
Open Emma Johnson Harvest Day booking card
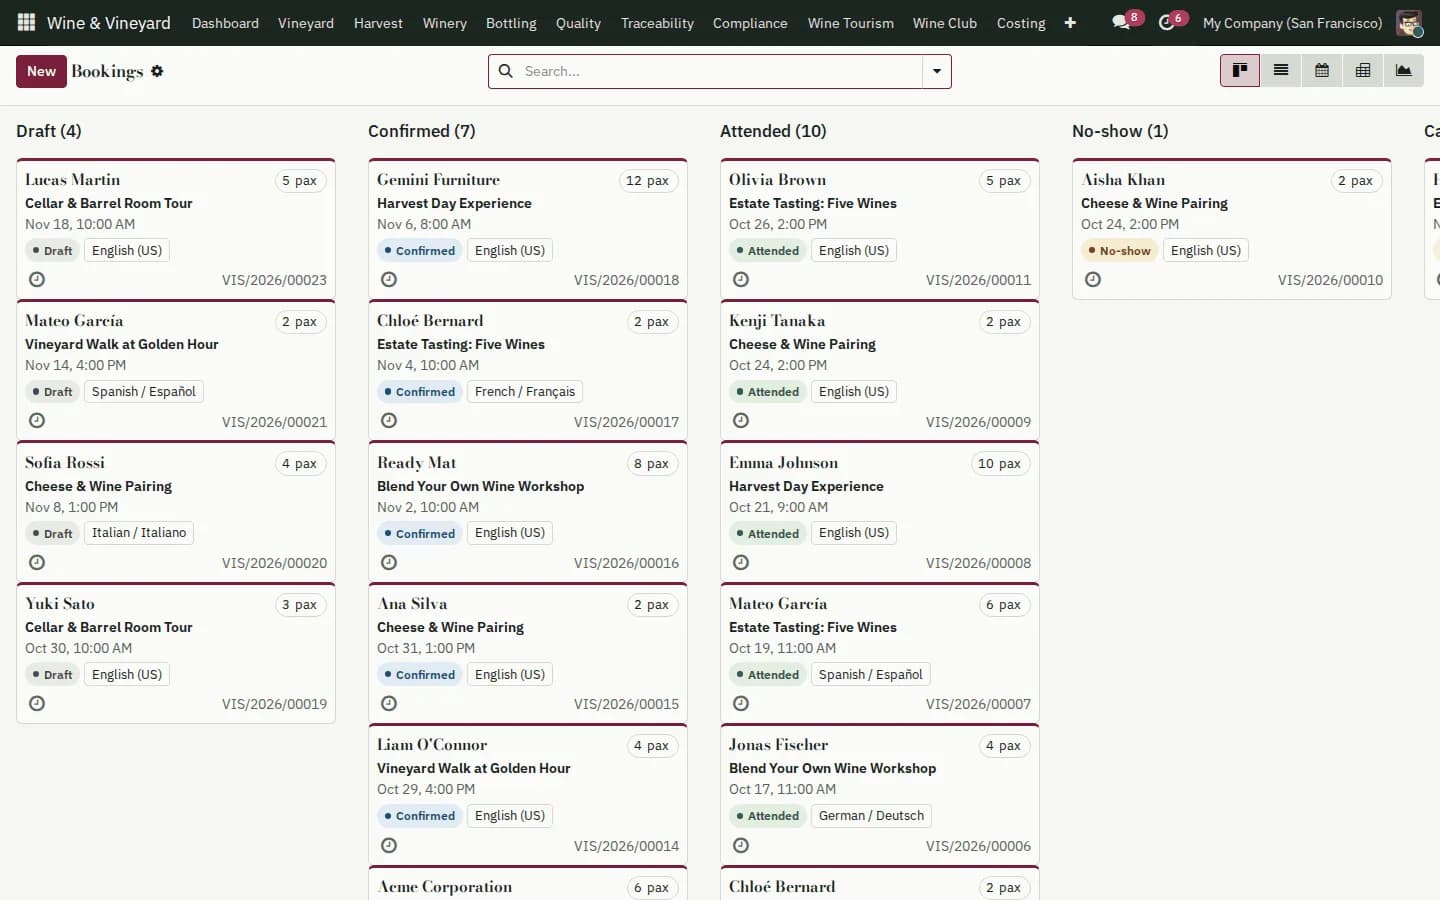click(x=880, y=512)
